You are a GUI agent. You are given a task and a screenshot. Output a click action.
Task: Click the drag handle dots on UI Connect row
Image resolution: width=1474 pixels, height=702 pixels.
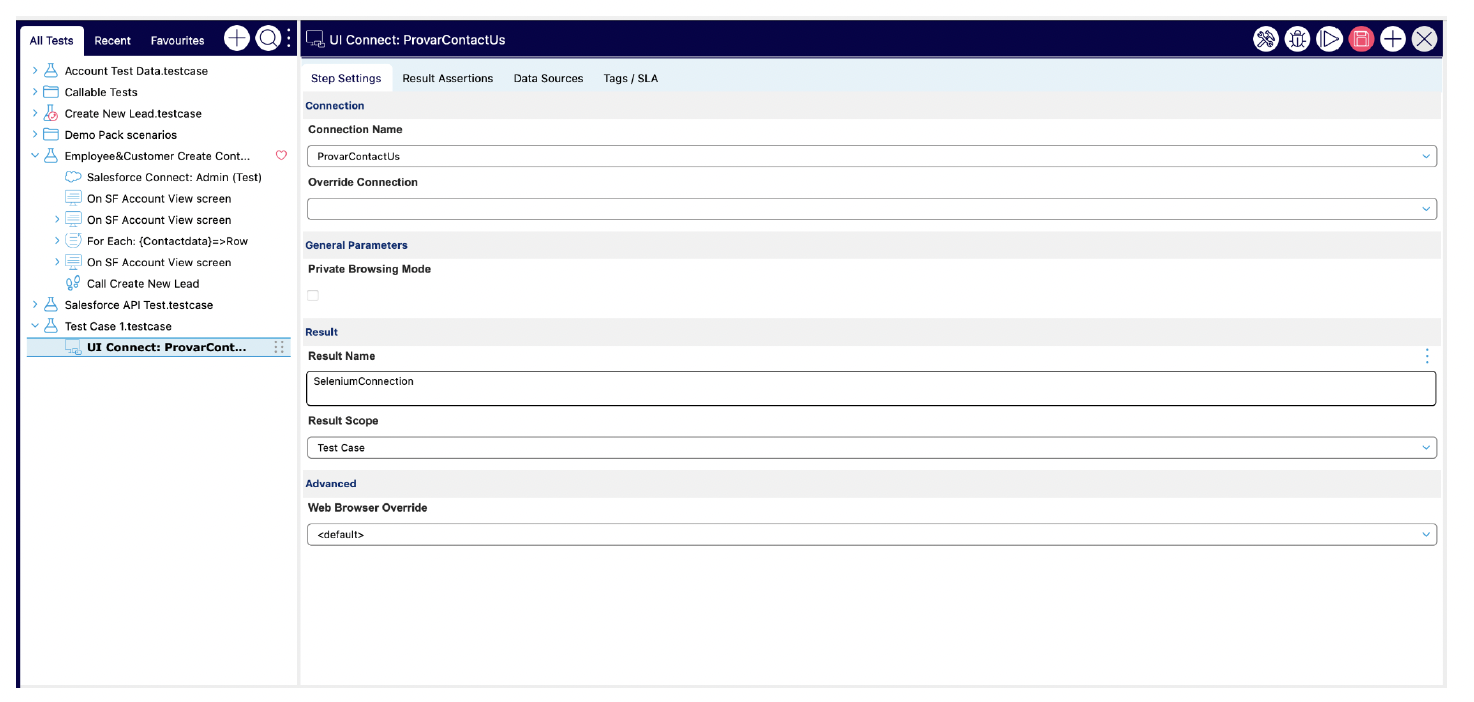tap(279, 347)
